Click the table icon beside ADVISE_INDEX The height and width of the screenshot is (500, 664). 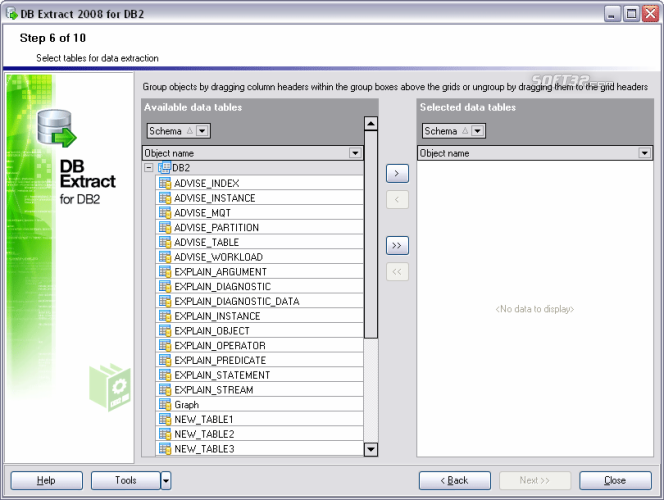[165, 183]
